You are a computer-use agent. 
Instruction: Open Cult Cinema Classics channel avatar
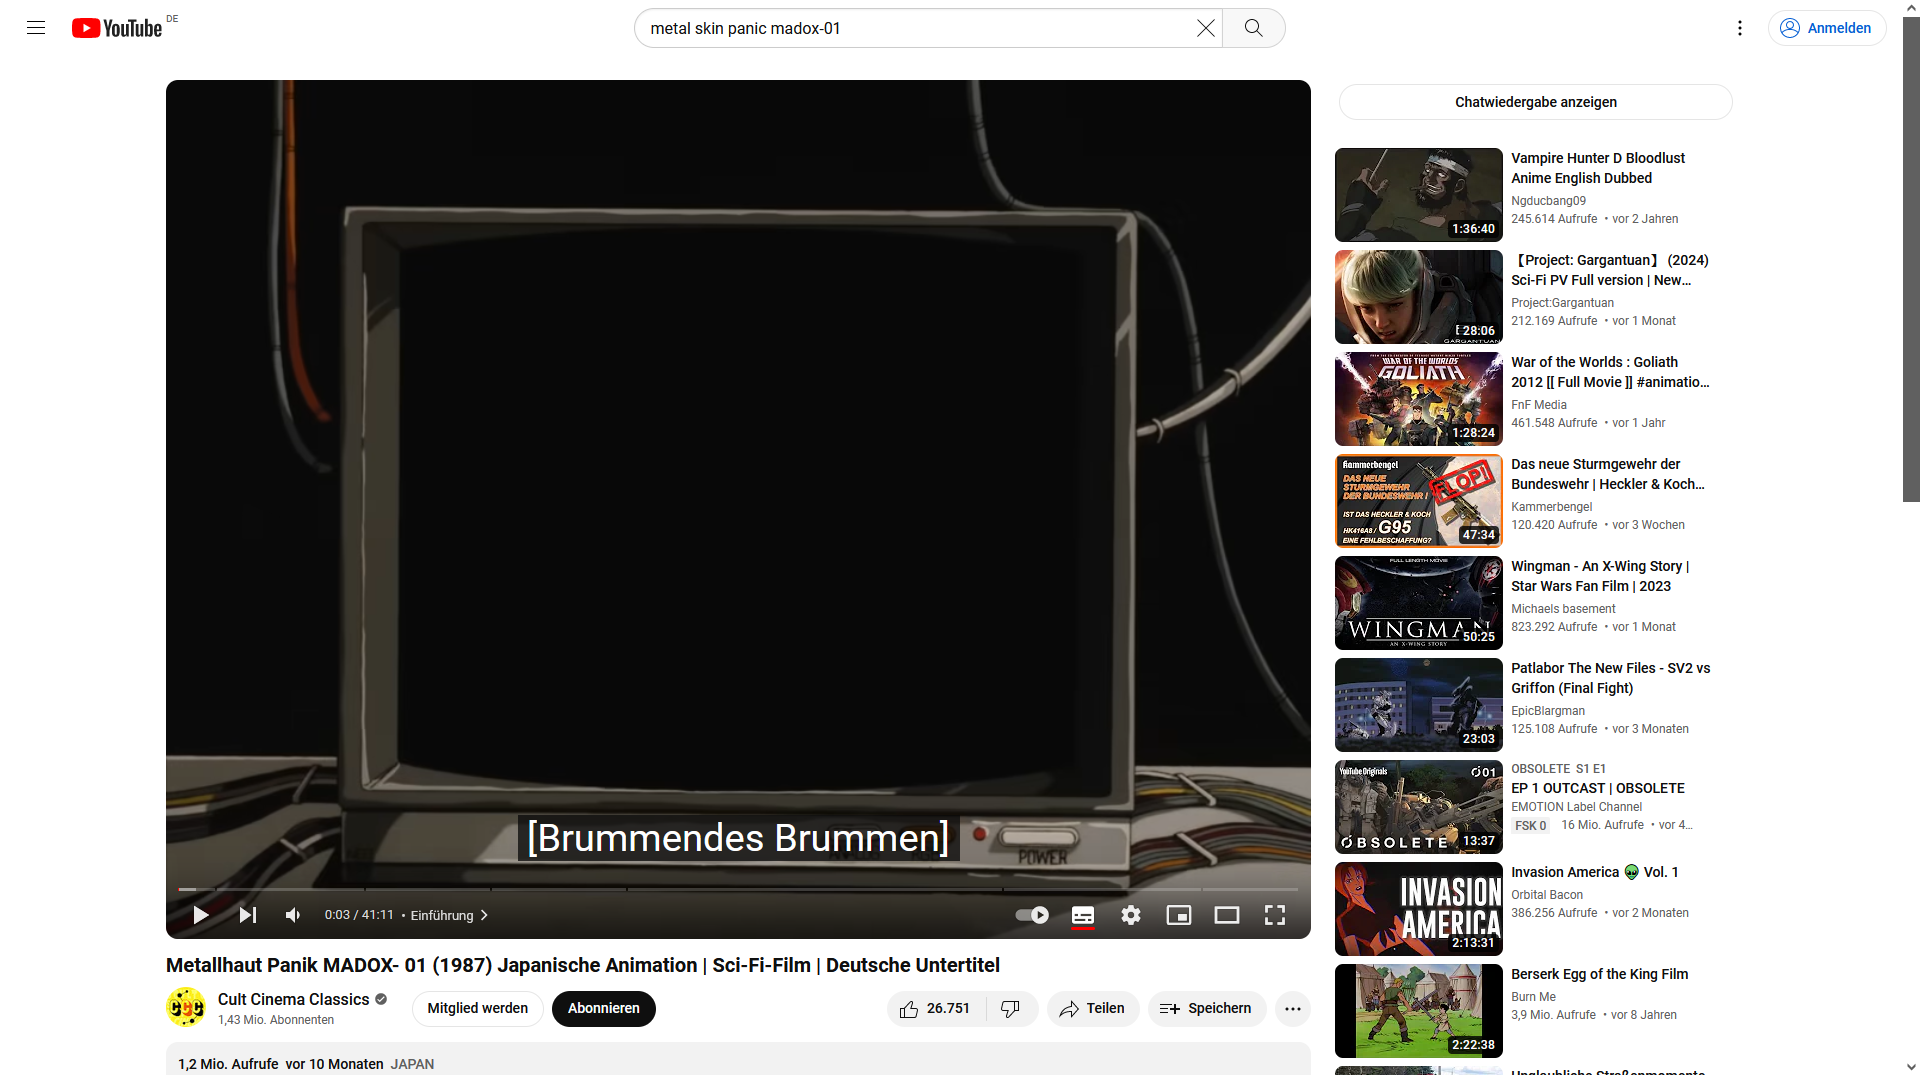pyautogui.click(x=186, y=1008)
